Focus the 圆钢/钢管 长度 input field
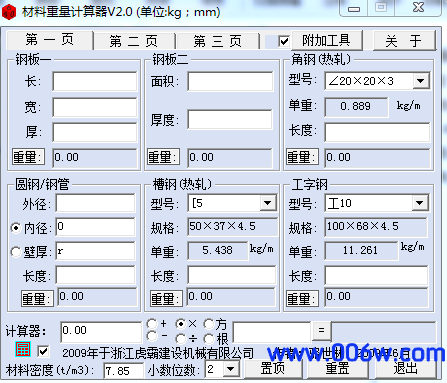 (95, 275)
